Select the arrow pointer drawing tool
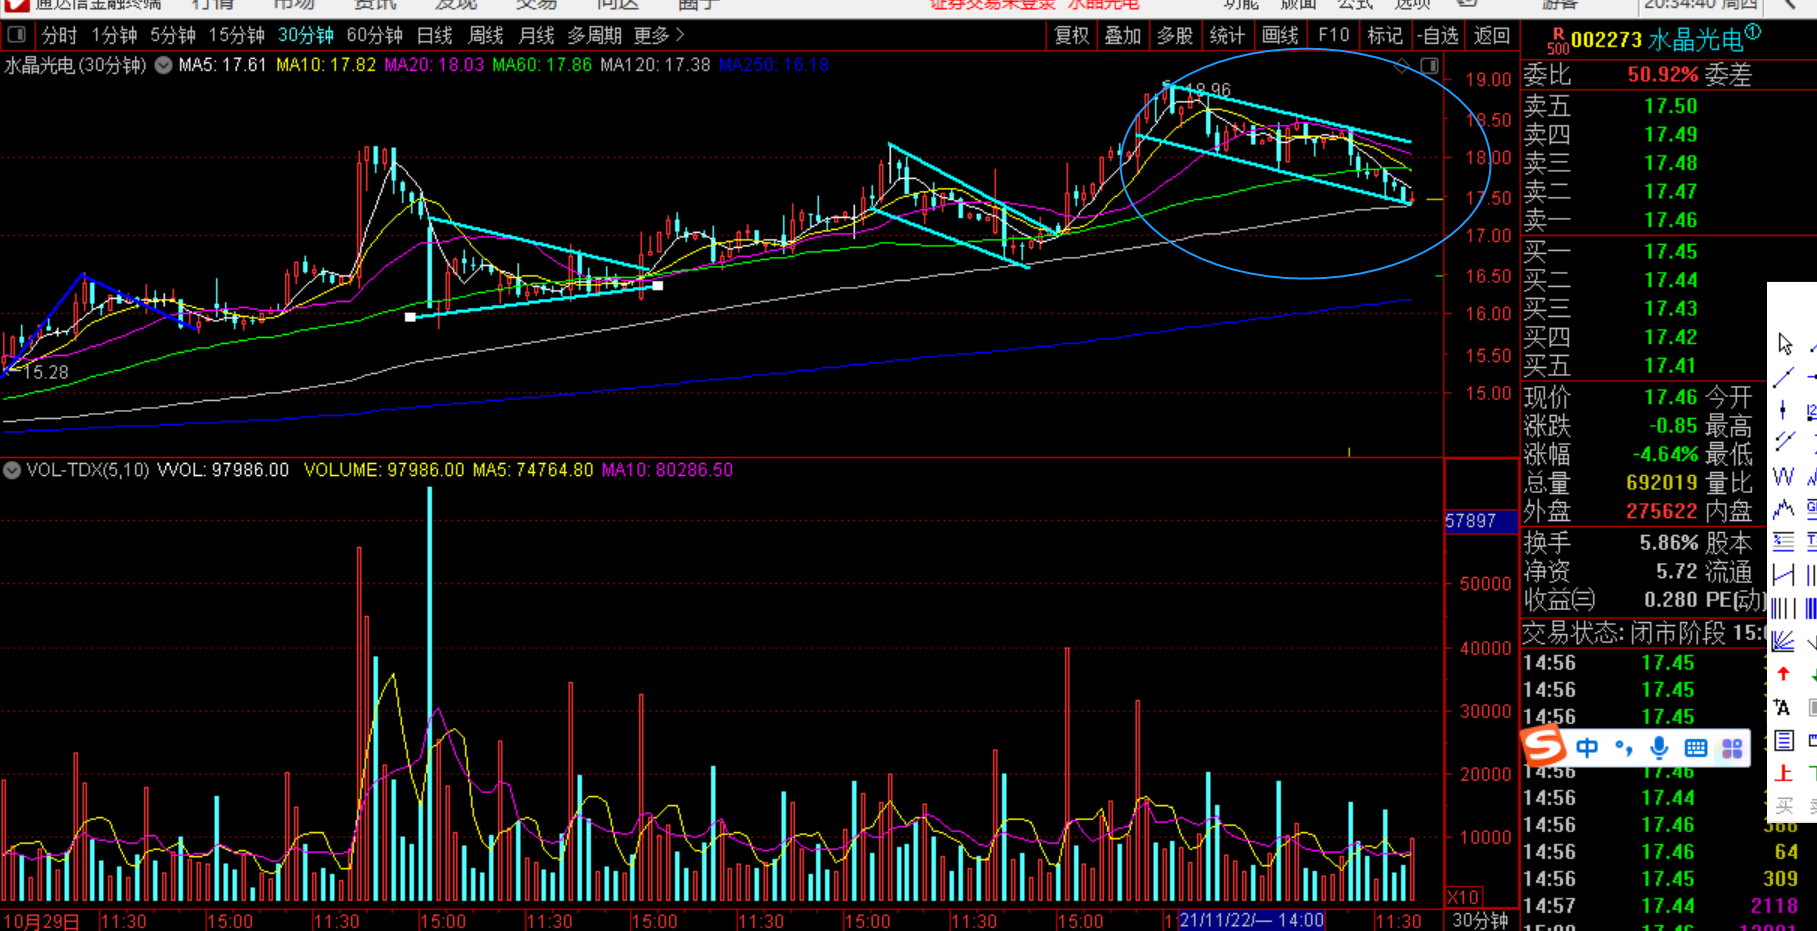This screenshot has height=931, width=1817. click(x=1785, y=344)
